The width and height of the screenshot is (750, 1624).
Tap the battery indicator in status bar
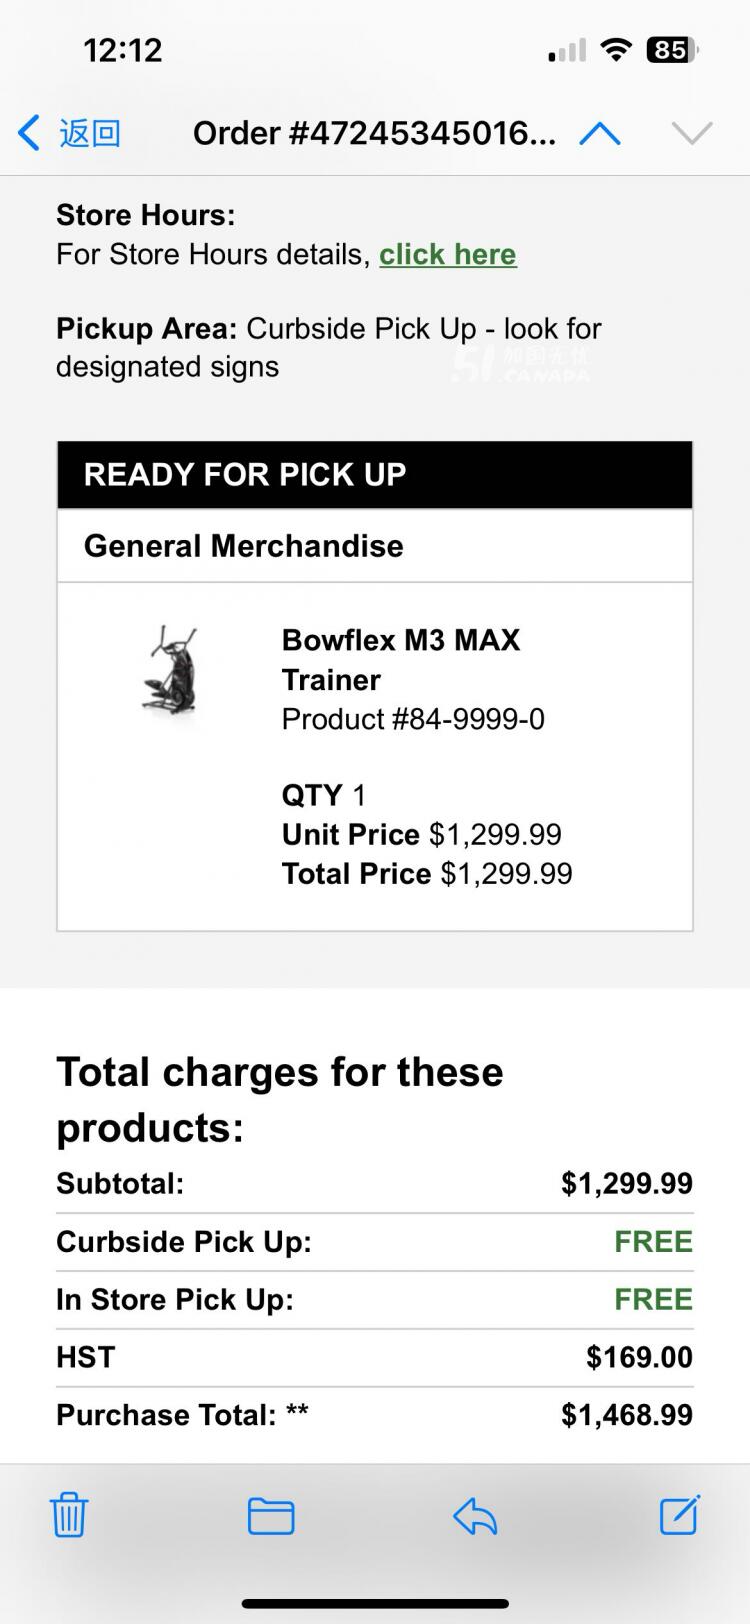pos(672,50)
